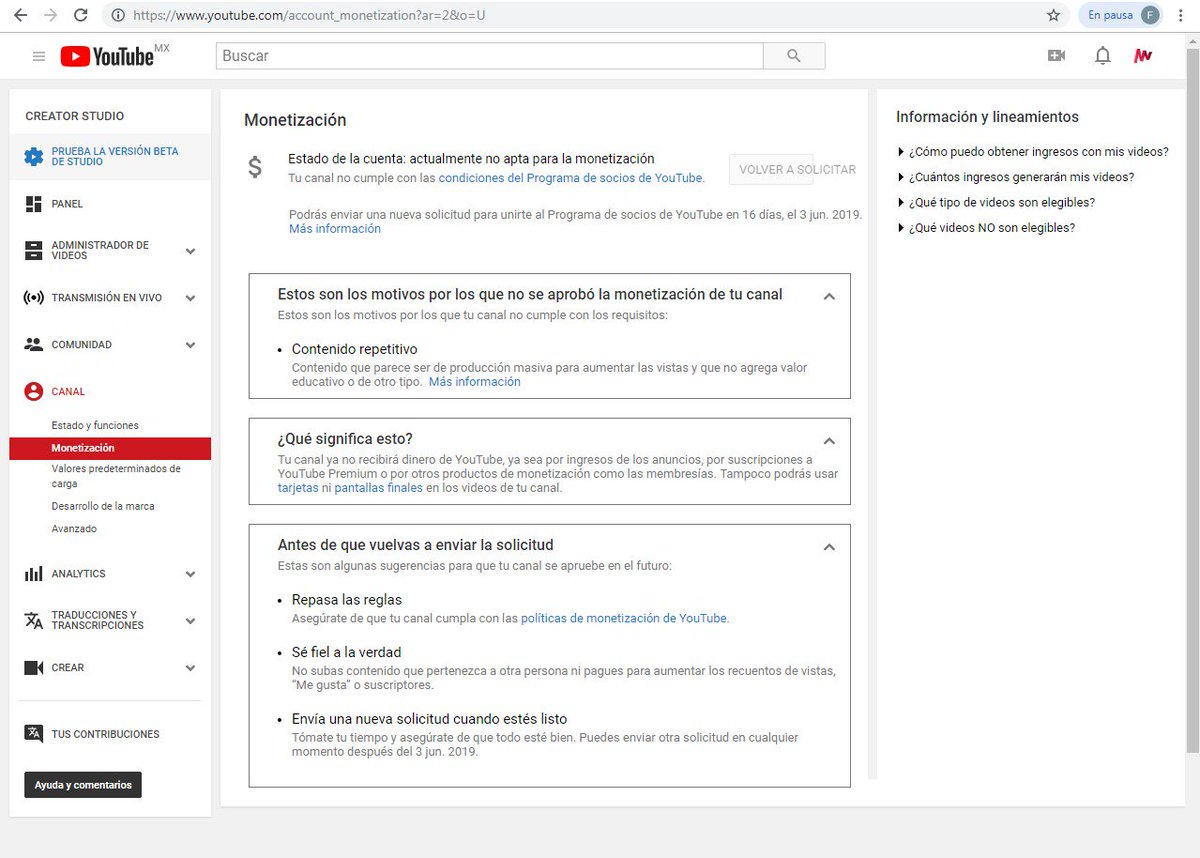Open the notifications bell
Screen dimensions: 1200x858
pyautogui.click(x=1103, y=56)
